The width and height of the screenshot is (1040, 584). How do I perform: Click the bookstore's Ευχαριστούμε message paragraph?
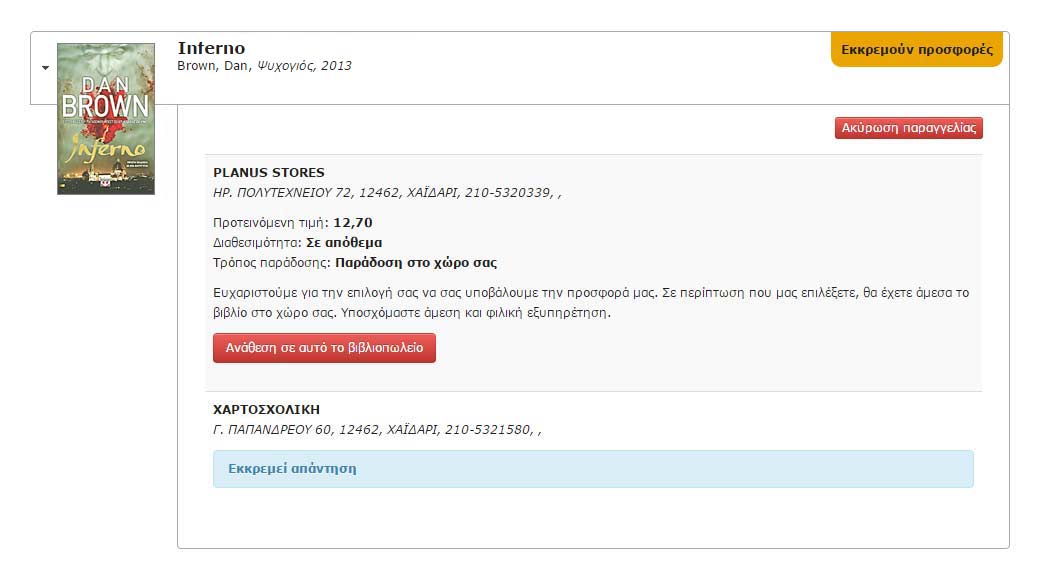point(590,302)
